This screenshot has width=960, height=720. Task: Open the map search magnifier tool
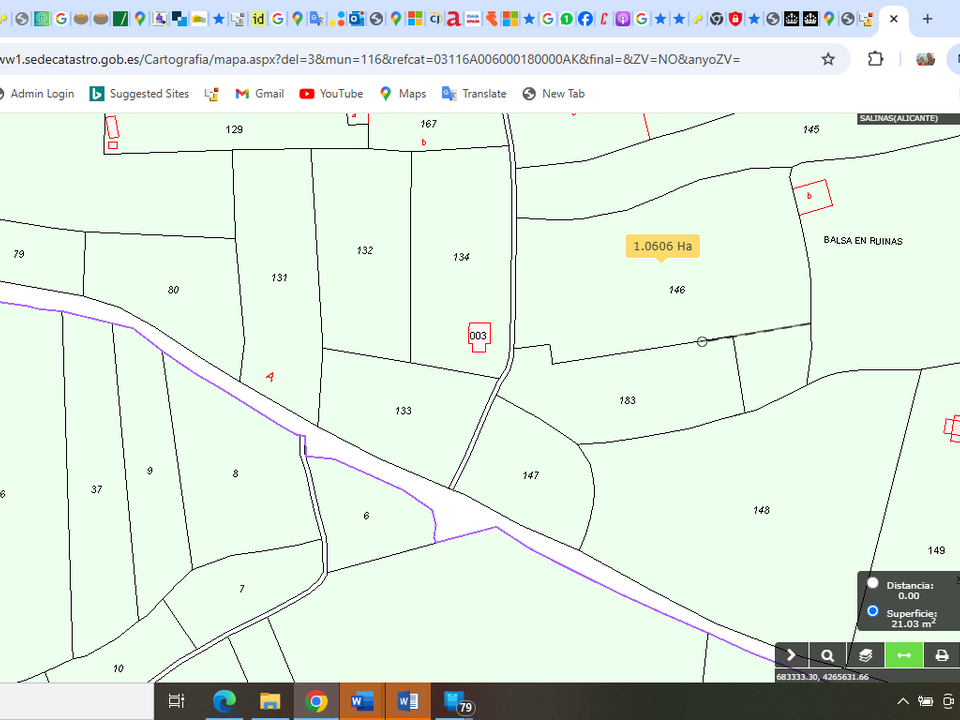pyautogui.click(x=827, y=655)
